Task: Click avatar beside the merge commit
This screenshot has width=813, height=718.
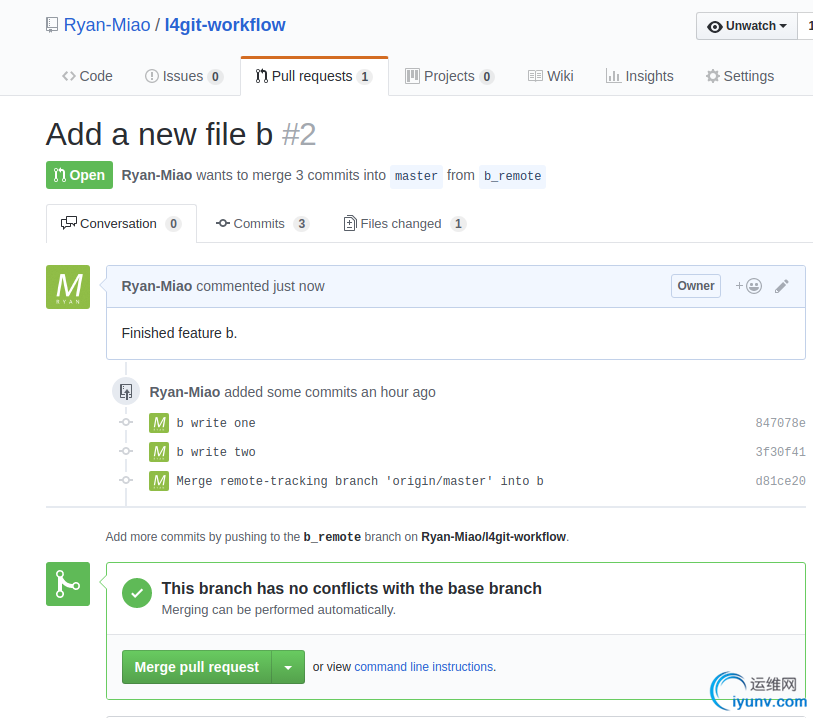Action: pyautogui.click(x=159, y=481)
